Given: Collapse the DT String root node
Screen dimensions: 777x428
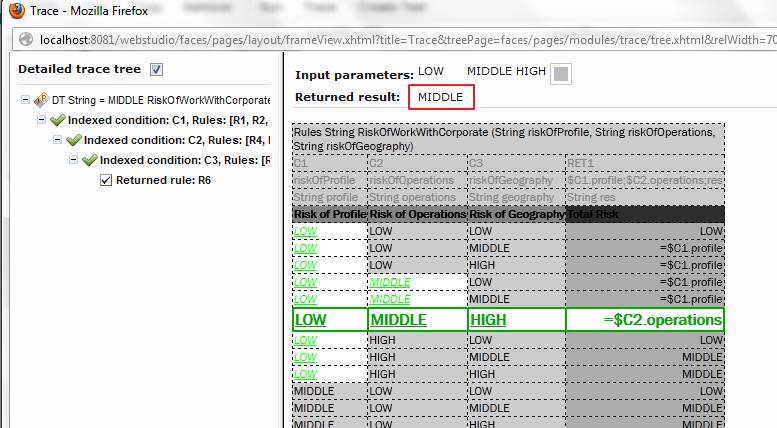Looking at the screenshot, I should 25,100.
